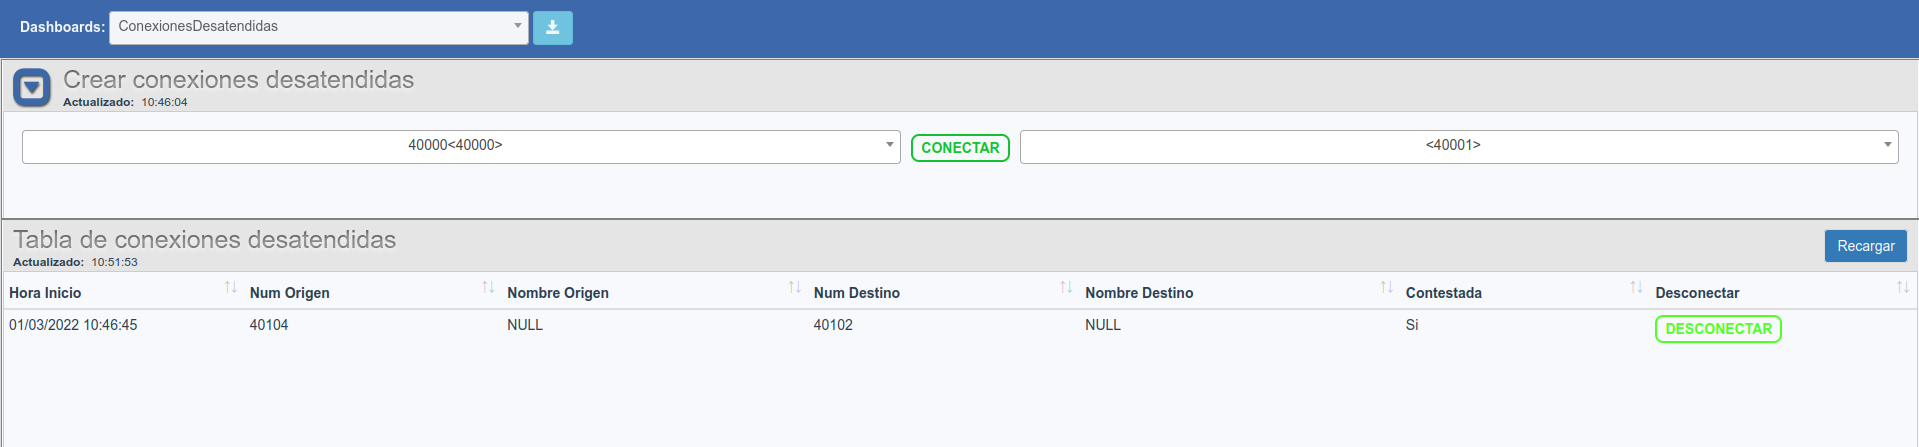Collapse the Crear conexiones desatendidas panel icon
This screenshot has height=447, width=1919.
pos(32,88)
